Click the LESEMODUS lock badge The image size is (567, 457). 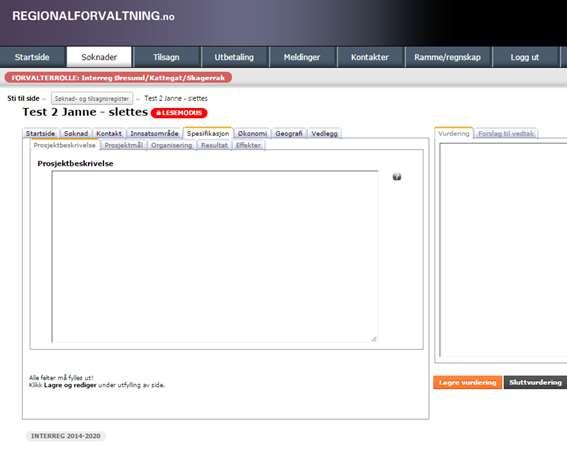pyautogui.click(x=179, y=113)
